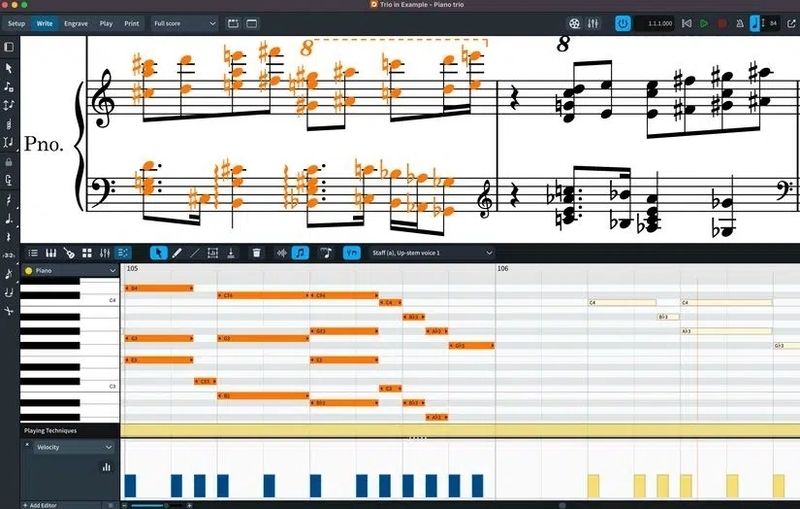Toggle the metronome click
Viewport: 800px width, 509px height.
tap(739, 23)
